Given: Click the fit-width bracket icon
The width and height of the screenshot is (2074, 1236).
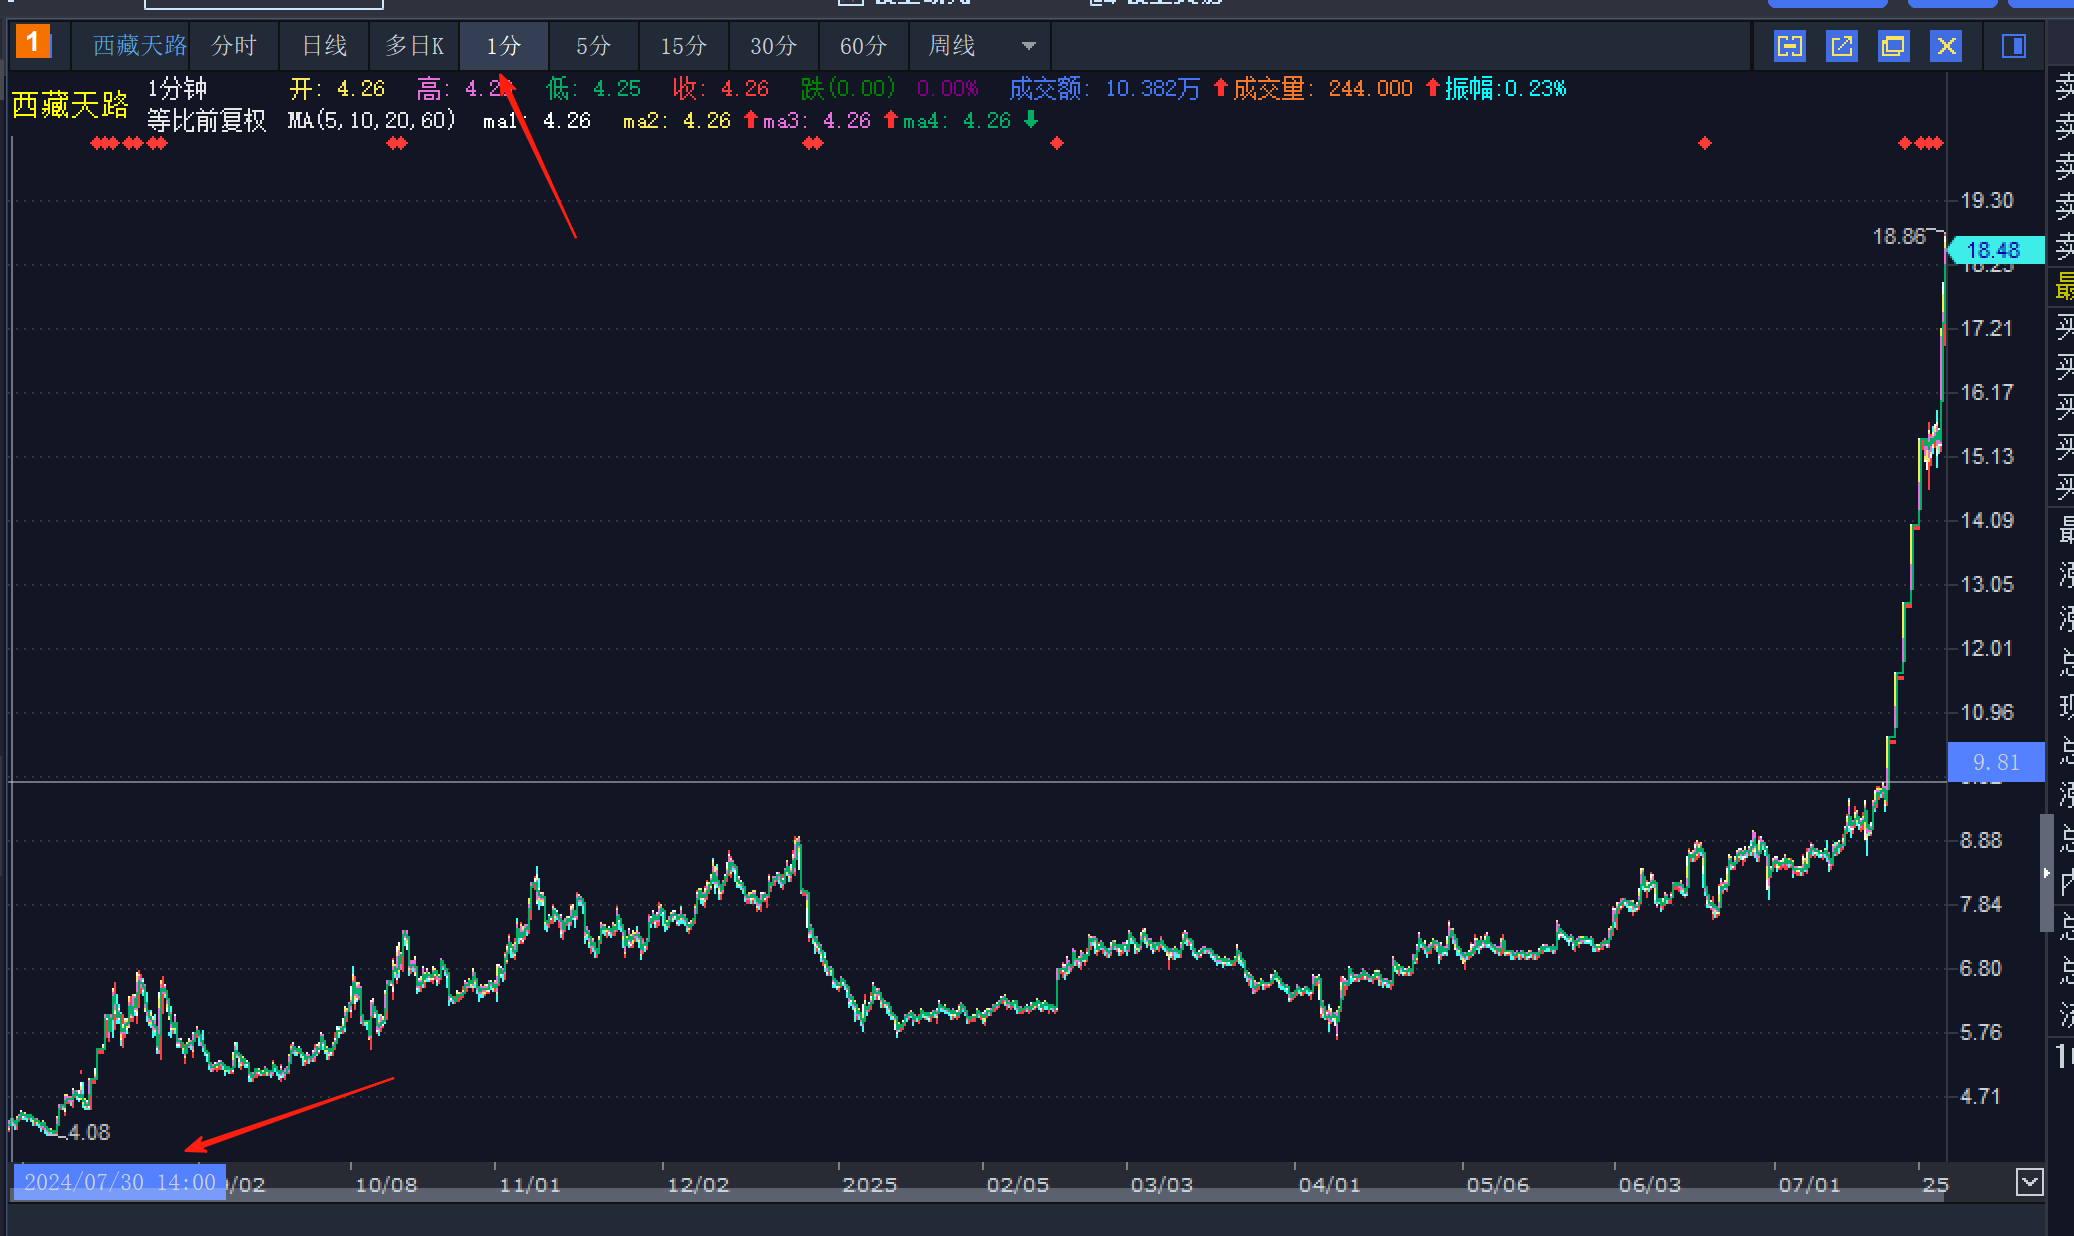Looking at the screenshot, I should [x=1789, y=46].
